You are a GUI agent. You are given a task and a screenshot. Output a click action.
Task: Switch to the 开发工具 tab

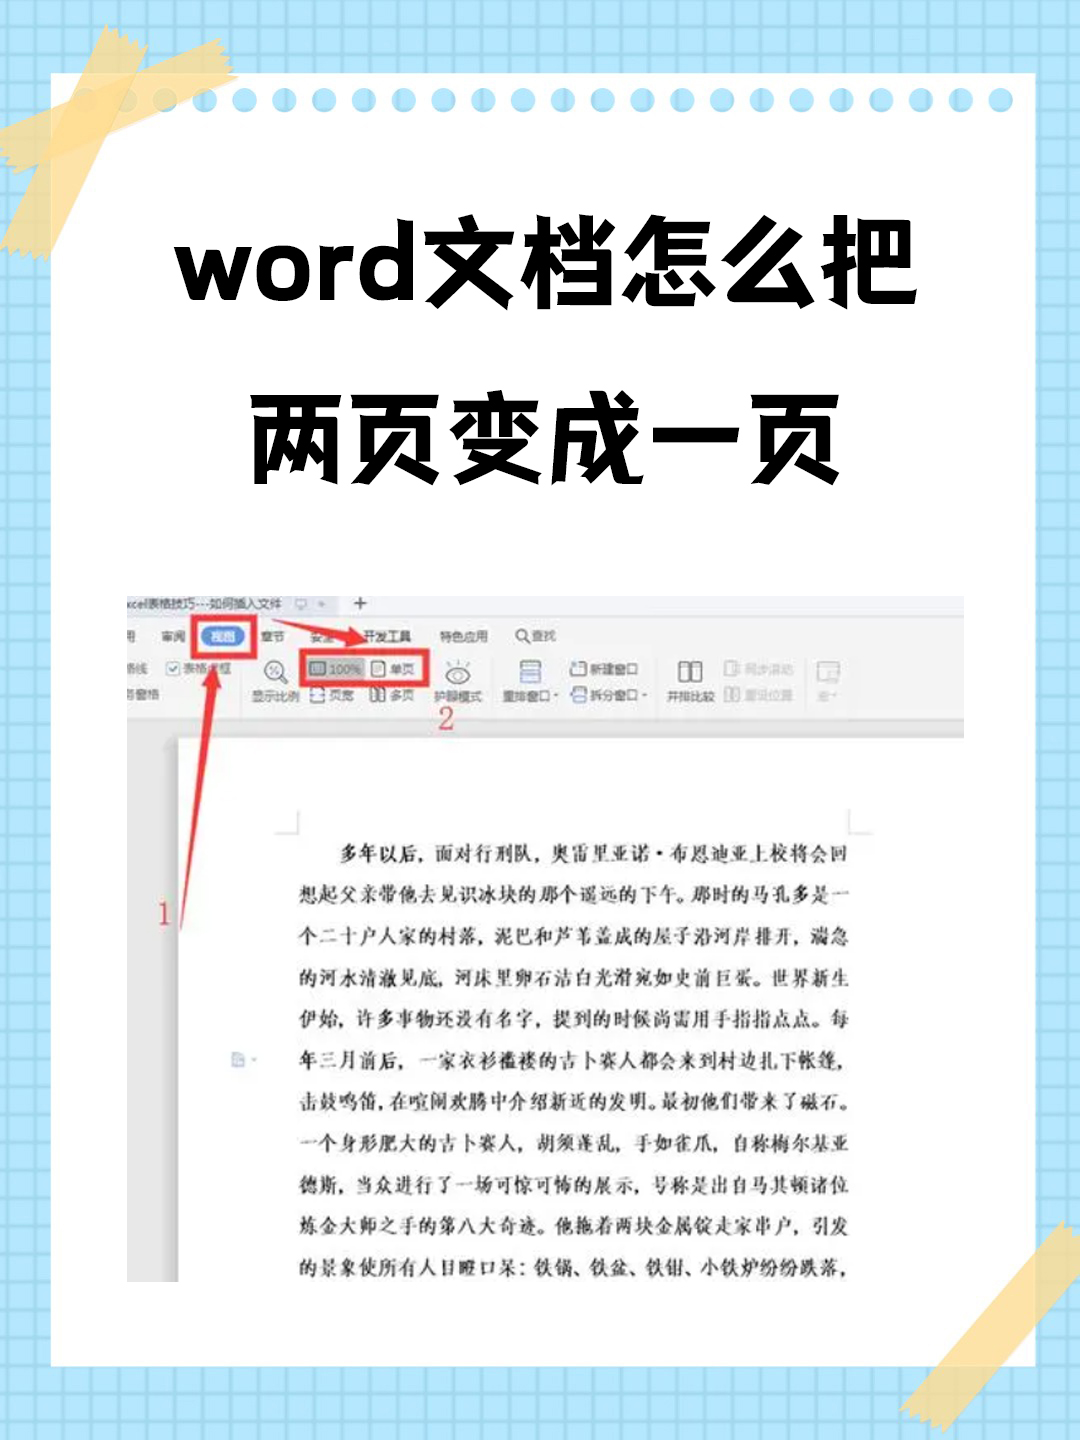pos(387,636)
